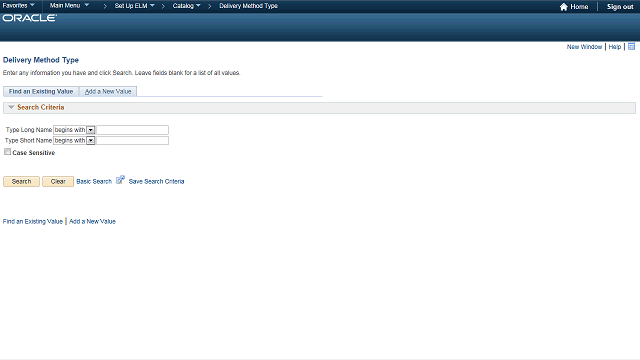Focus the Type Long Name text field
640x360 pixels.
[x=133, y=130]
